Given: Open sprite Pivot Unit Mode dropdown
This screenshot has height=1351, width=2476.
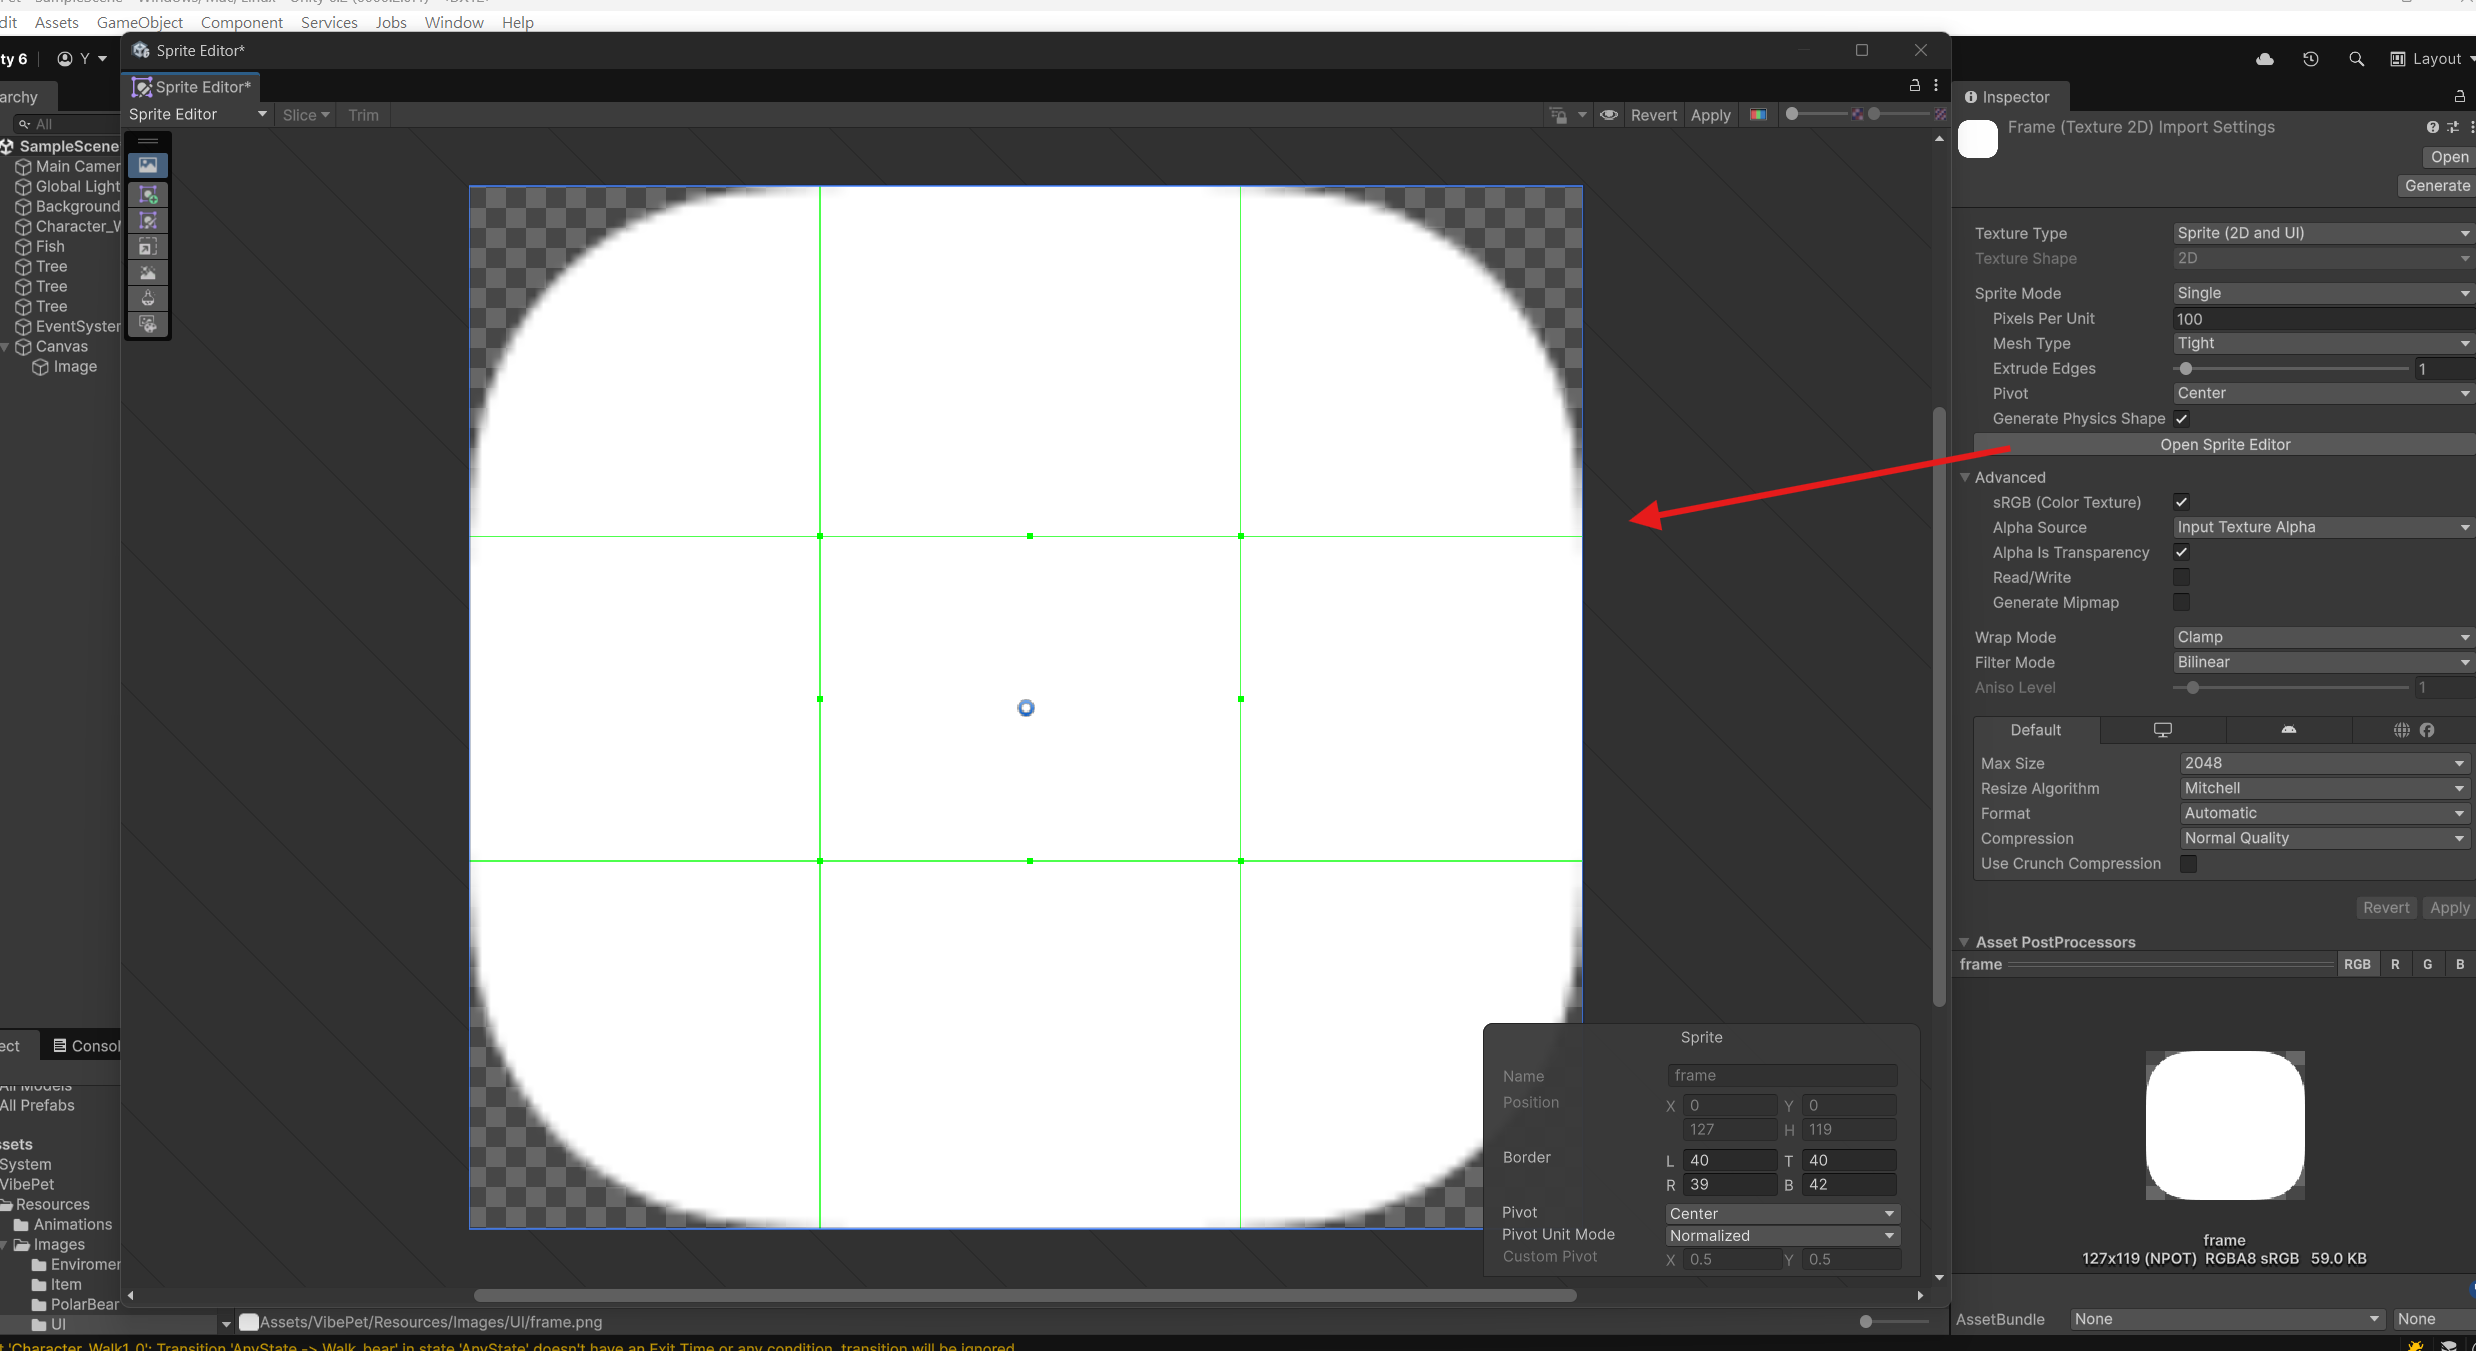Looking at the screenshot, I should coord(1782,1236).
